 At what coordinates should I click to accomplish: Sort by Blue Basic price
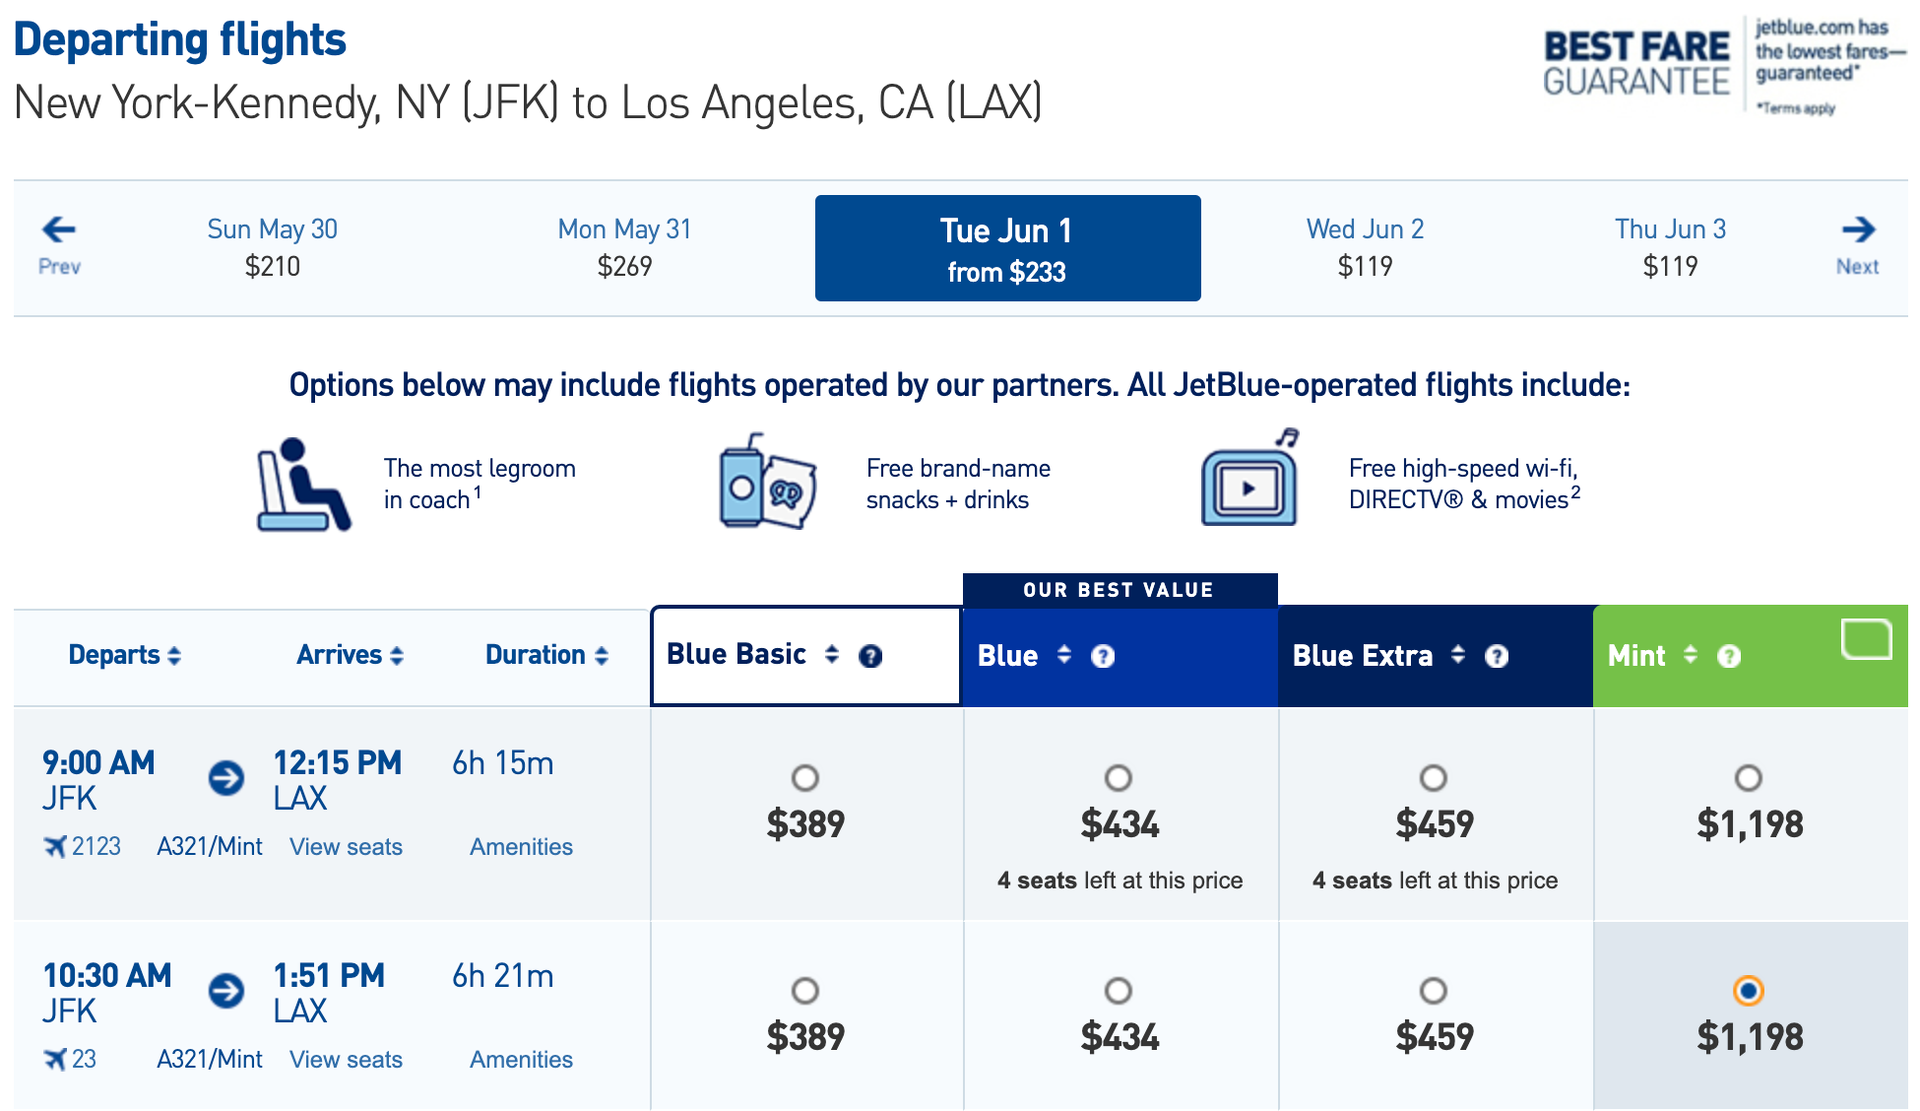coord(832,655)
